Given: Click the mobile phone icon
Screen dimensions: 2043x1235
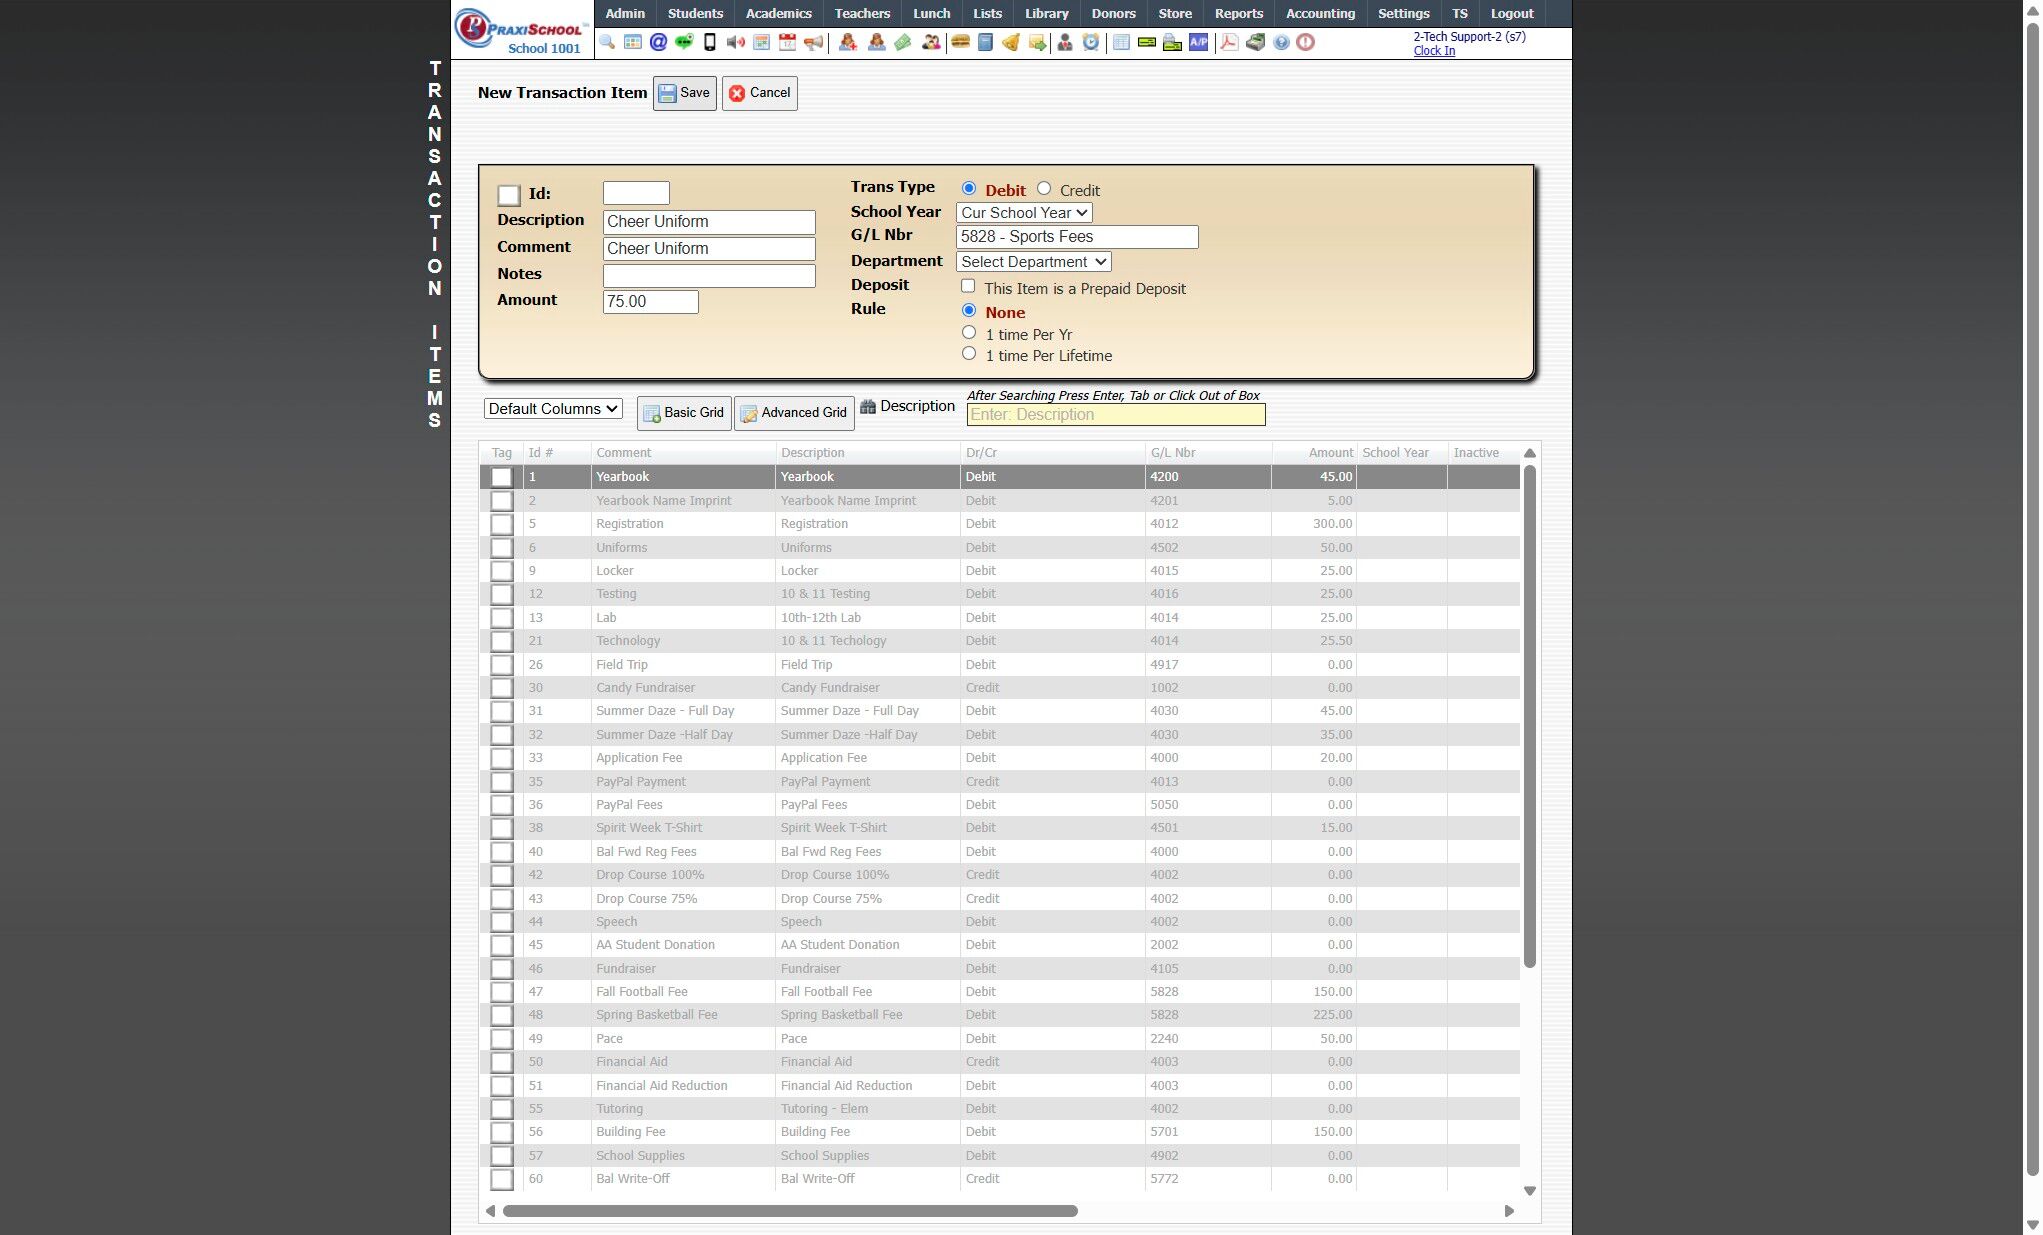Looking at the screenshot, I should tap(710, 42).
